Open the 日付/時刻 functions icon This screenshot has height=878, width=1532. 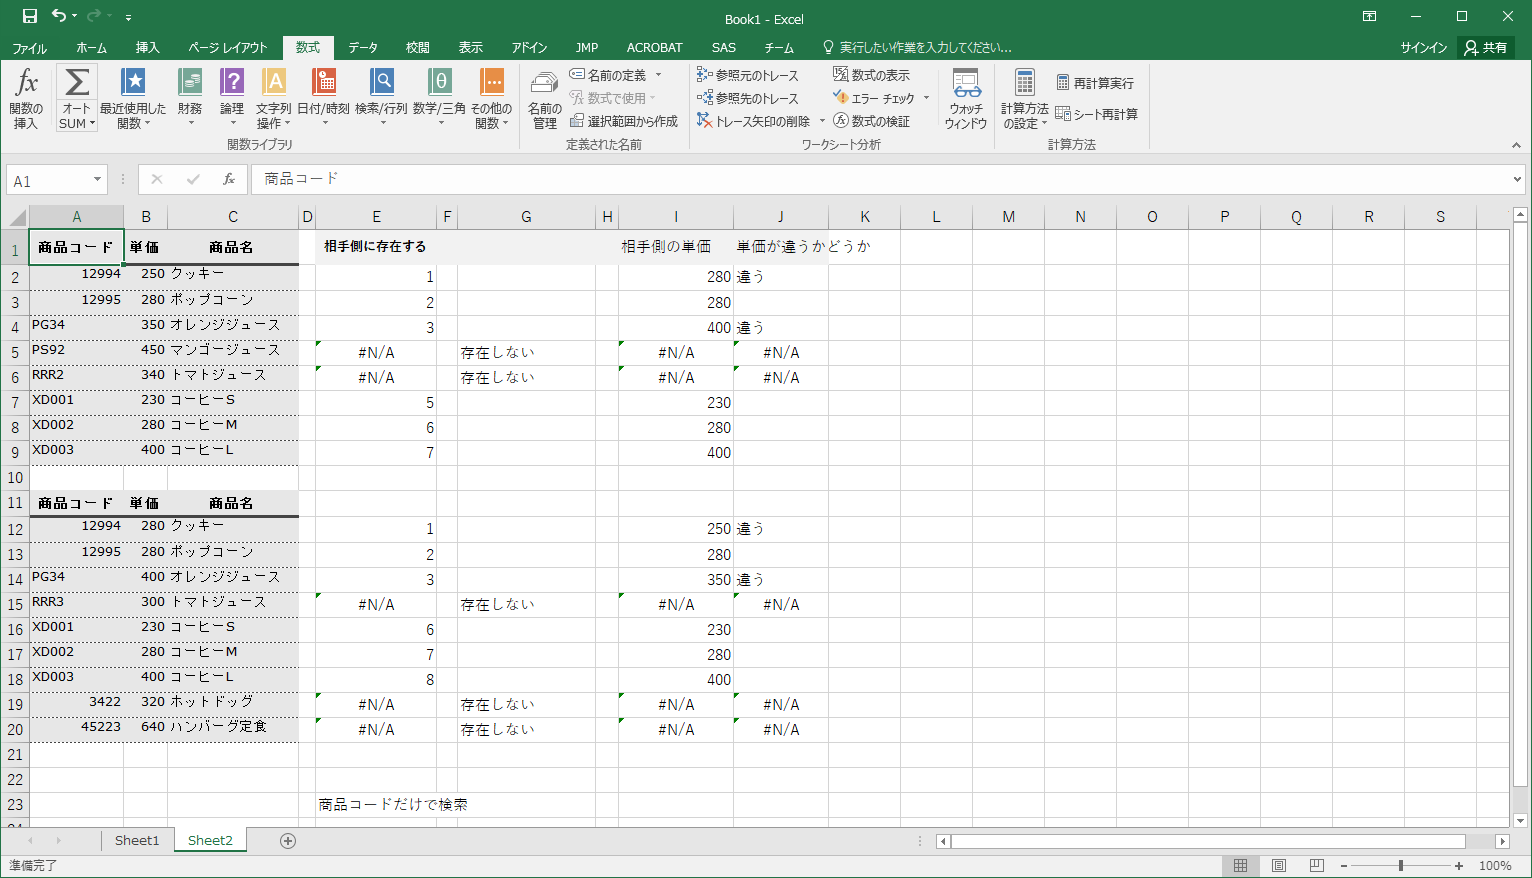coord(323,84)
